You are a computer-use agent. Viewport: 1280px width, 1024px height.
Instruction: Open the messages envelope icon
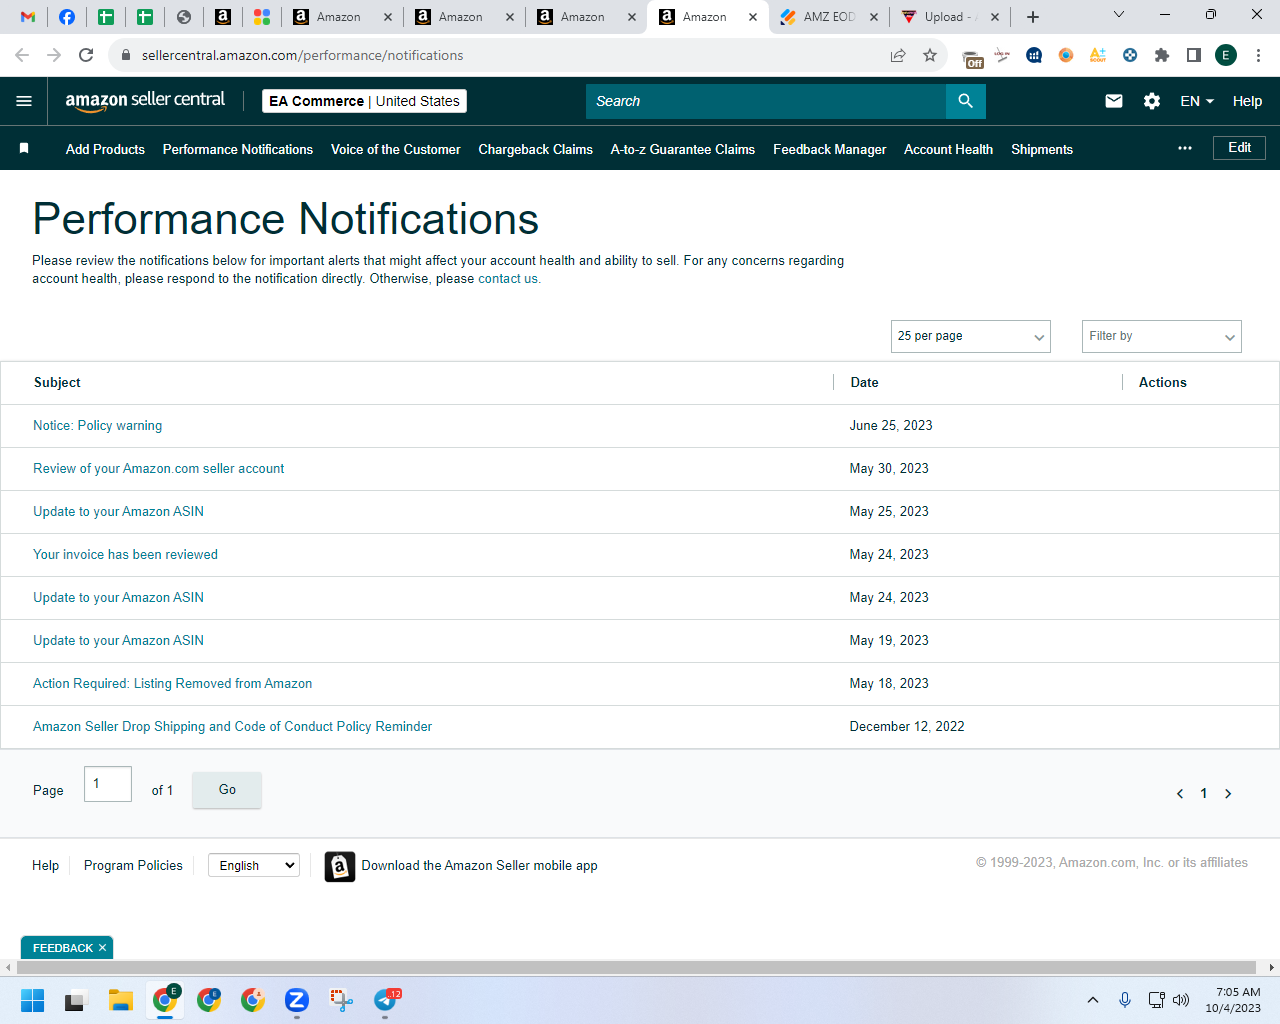[1114, 101]
